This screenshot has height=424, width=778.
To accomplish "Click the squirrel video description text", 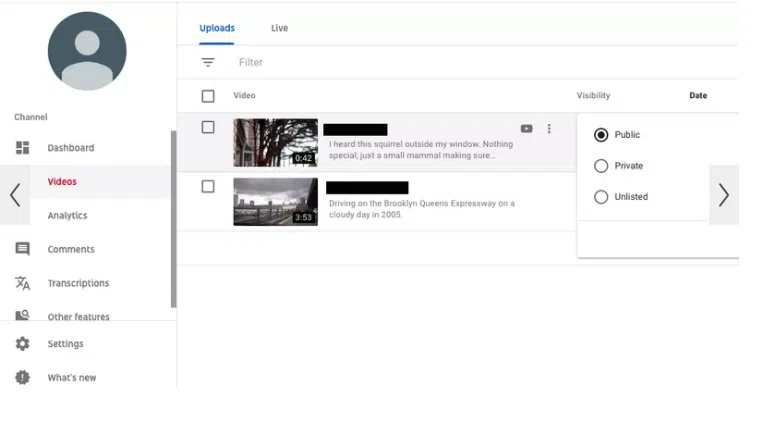I will 421,150.
